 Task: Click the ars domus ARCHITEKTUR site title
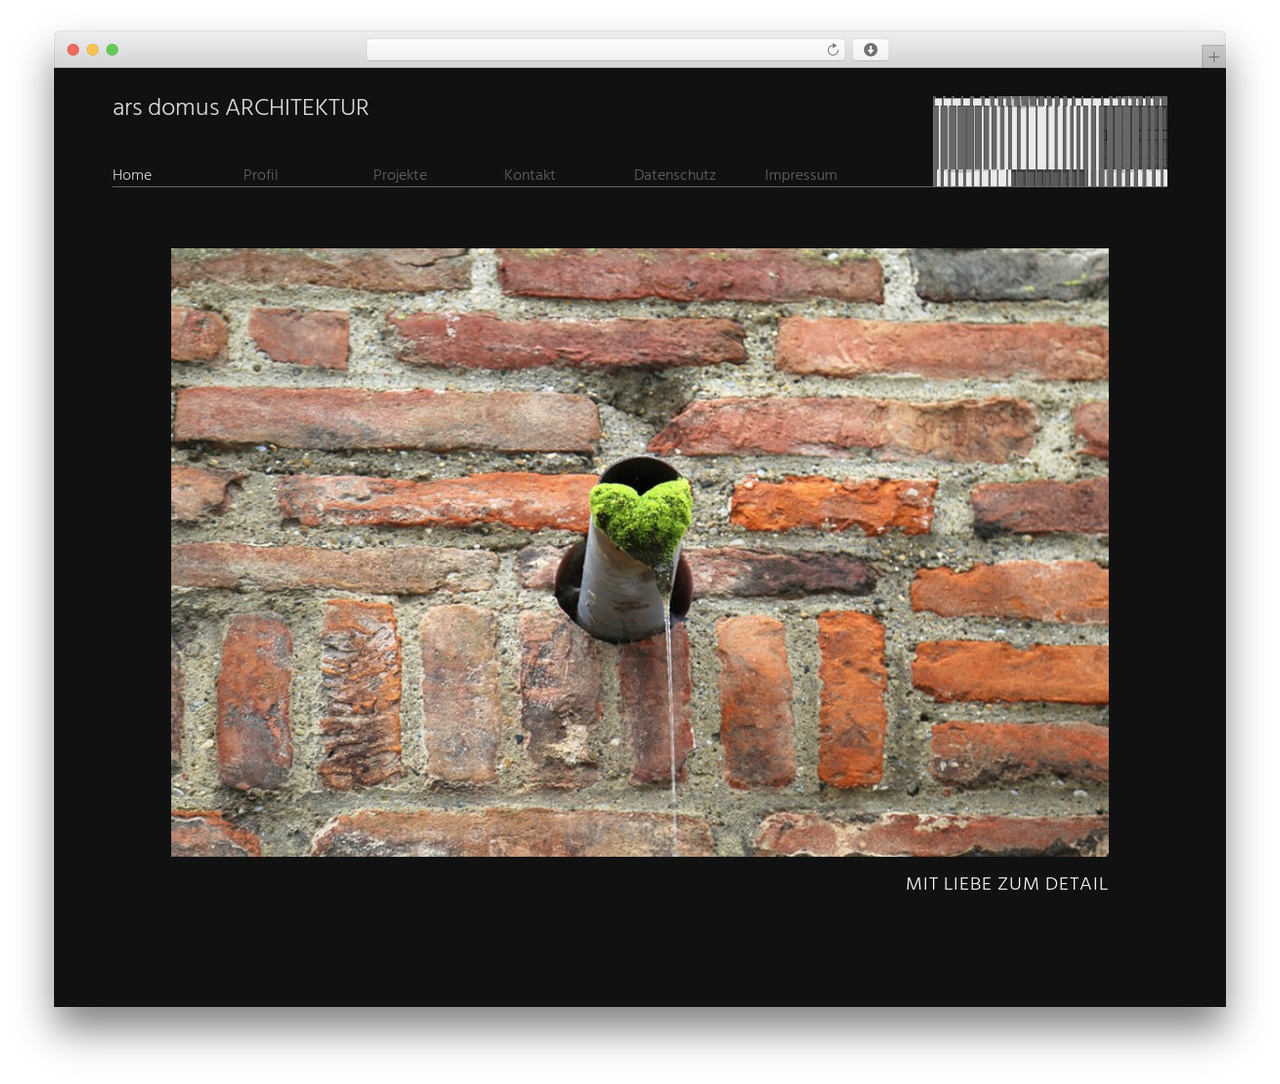click(x=240, y=107)
